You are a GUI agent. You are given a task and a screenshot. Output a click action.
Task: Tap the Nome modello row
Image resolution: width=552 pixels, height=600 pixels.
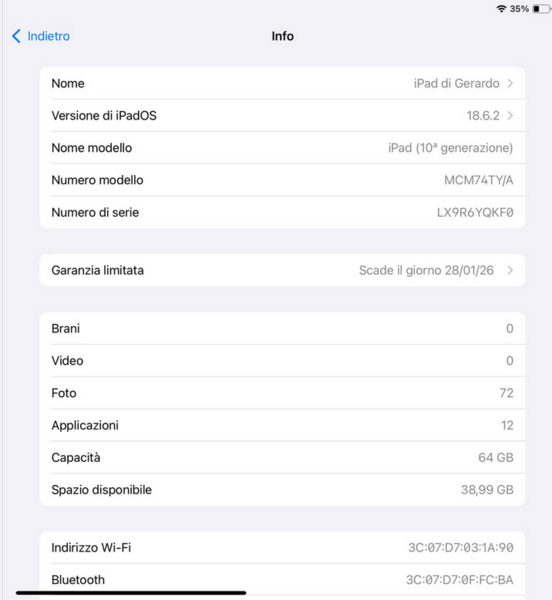click(x=282, y=148)
